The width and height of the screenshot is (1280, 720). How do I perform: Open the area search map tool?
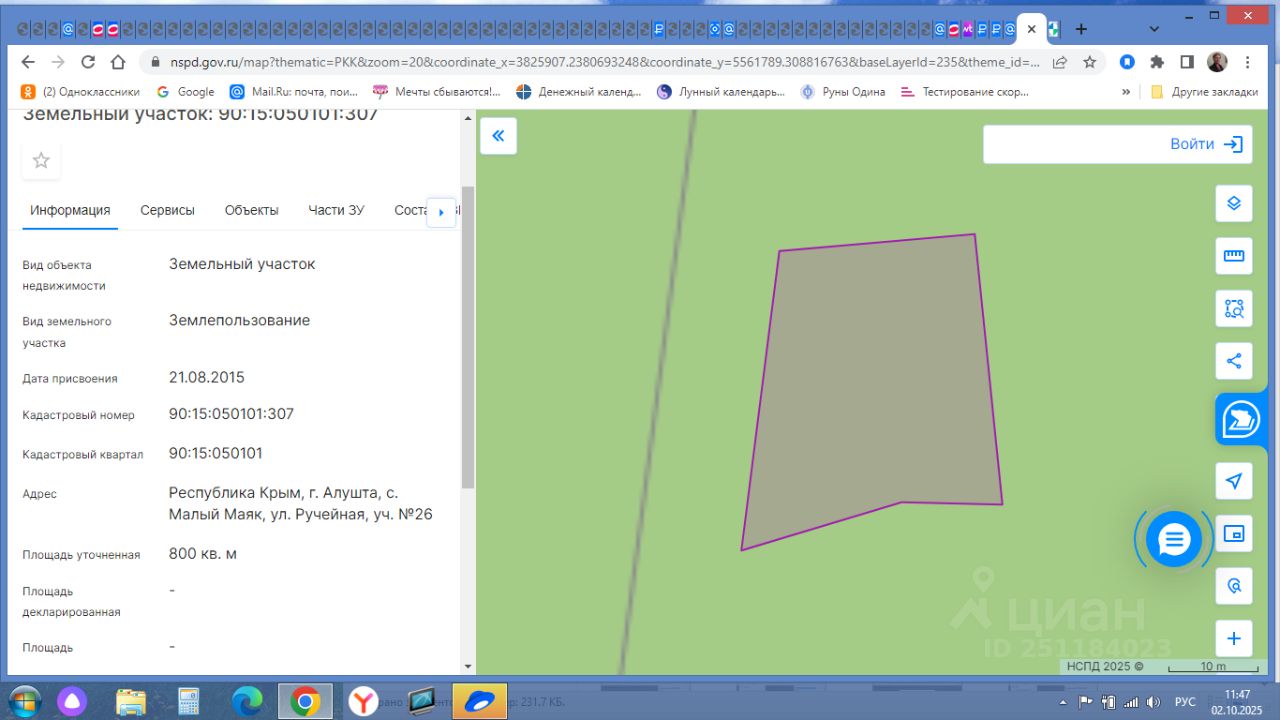(1234, 309)
